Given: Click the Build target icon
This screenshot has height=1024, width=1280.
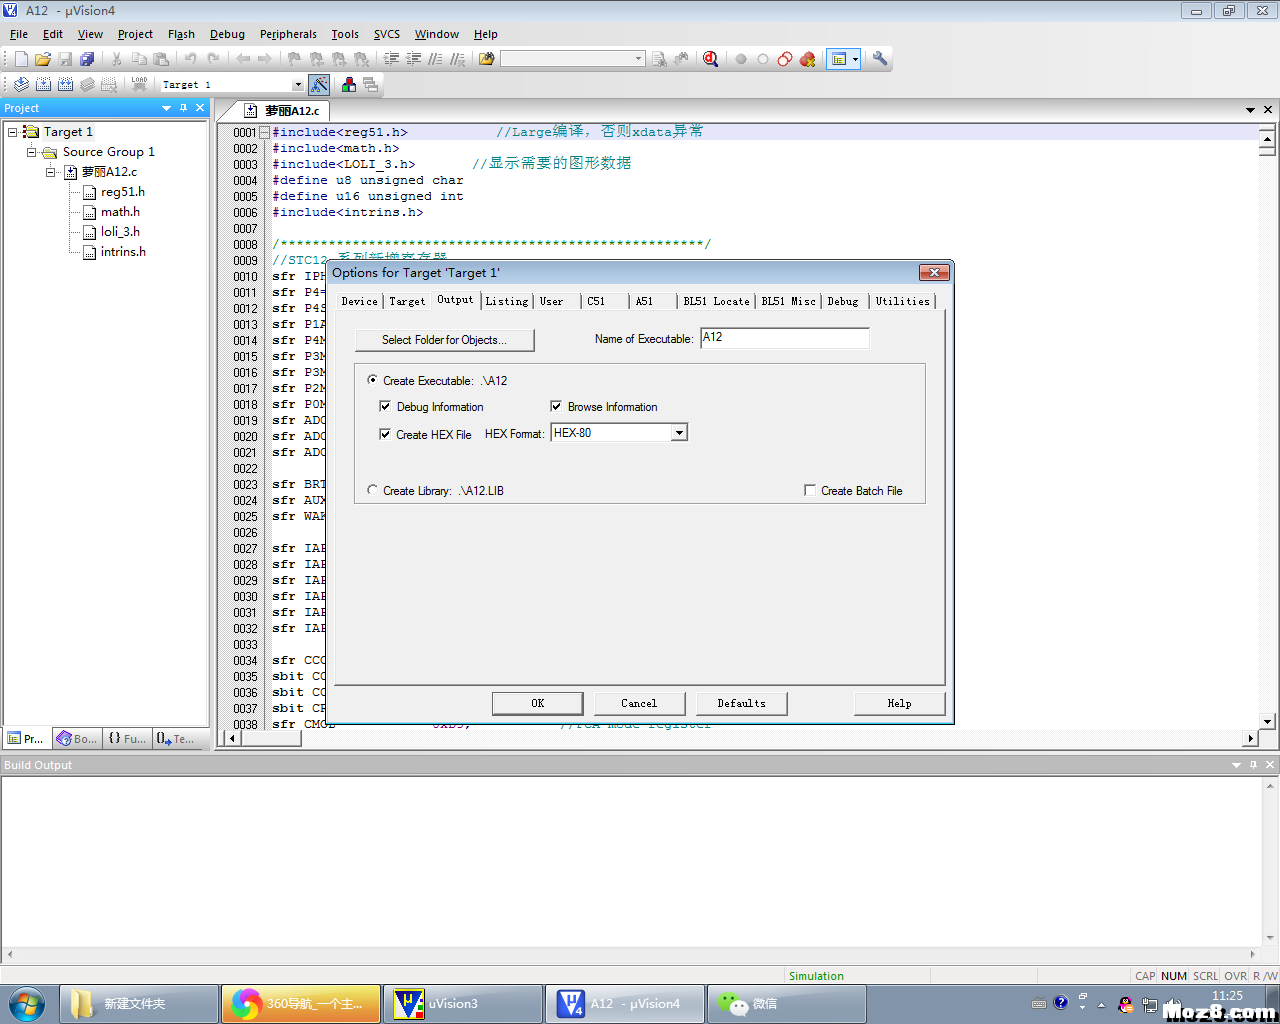Looking at the screenshot, I should click(43, 85).
